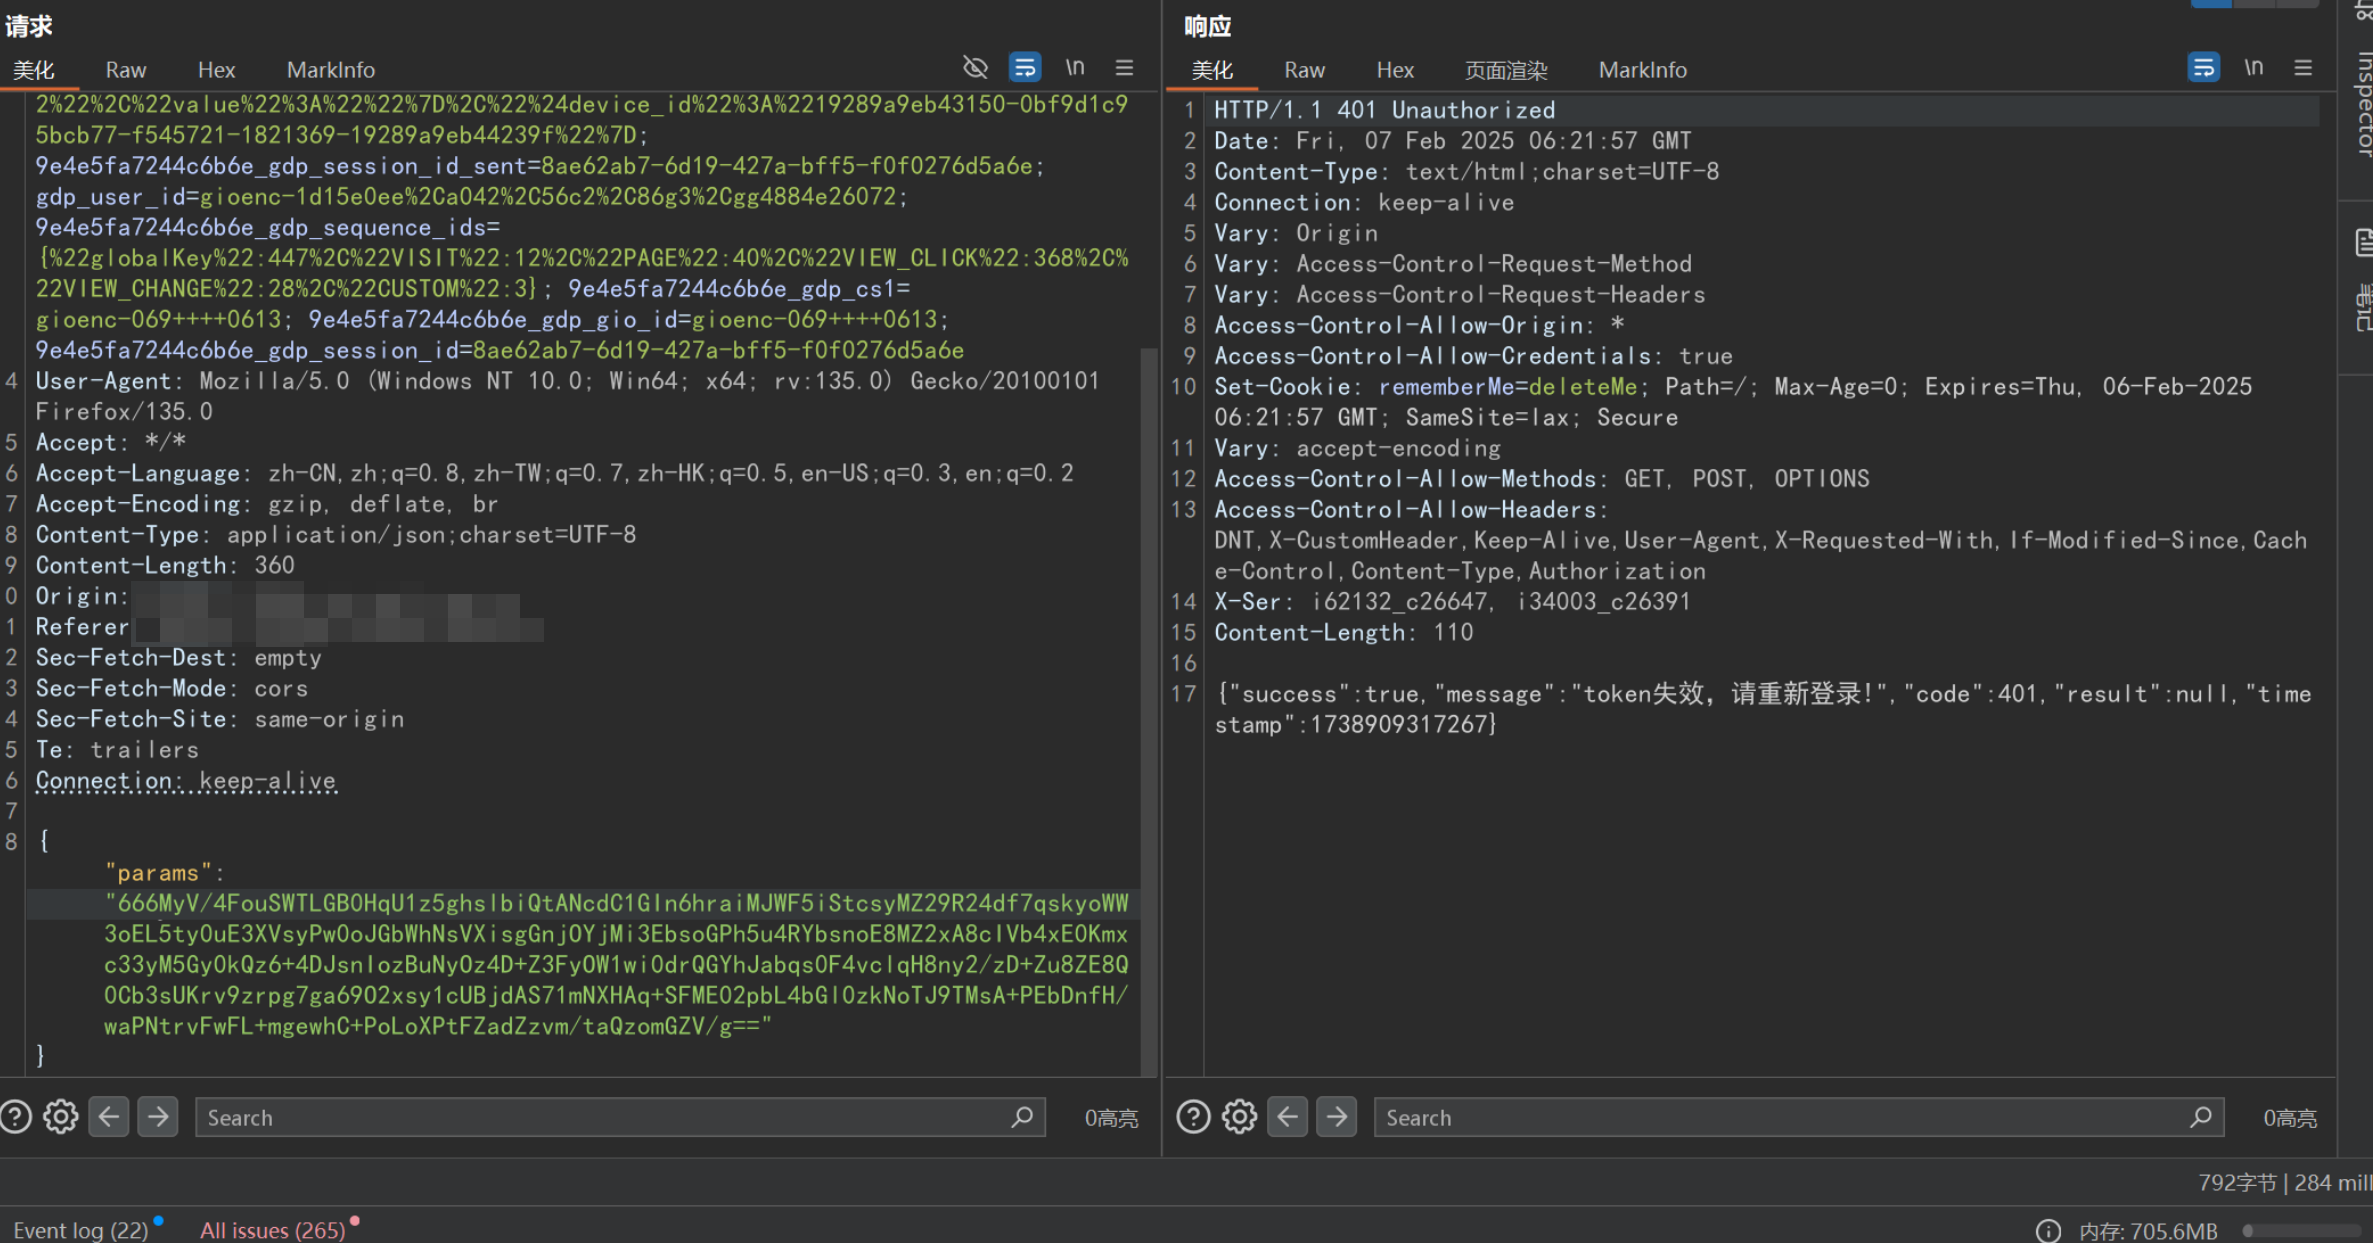Toggle request newline \n display
This screenshot has width=2373, height=1243.
[x=1075, y=67]
